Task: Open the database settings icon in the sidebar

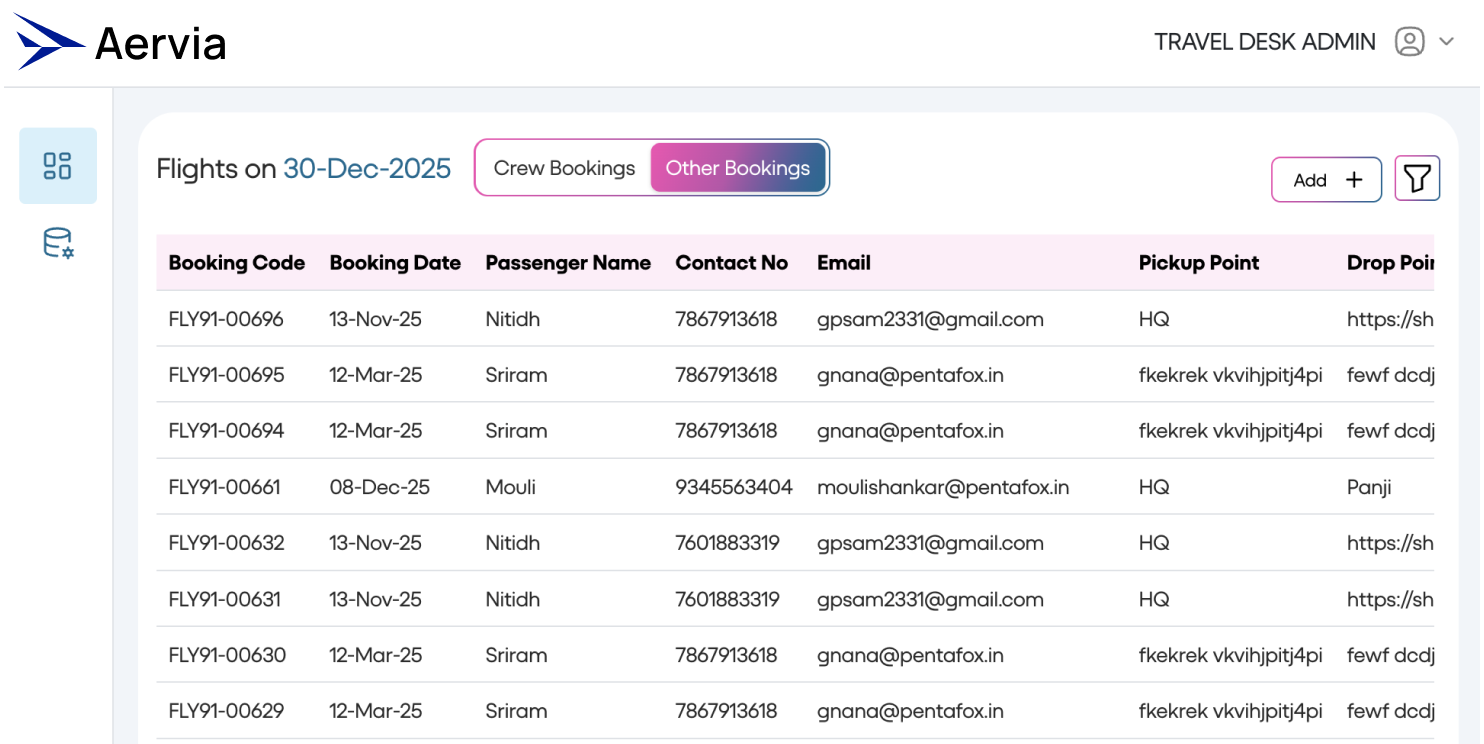Action: pos(57,243)
